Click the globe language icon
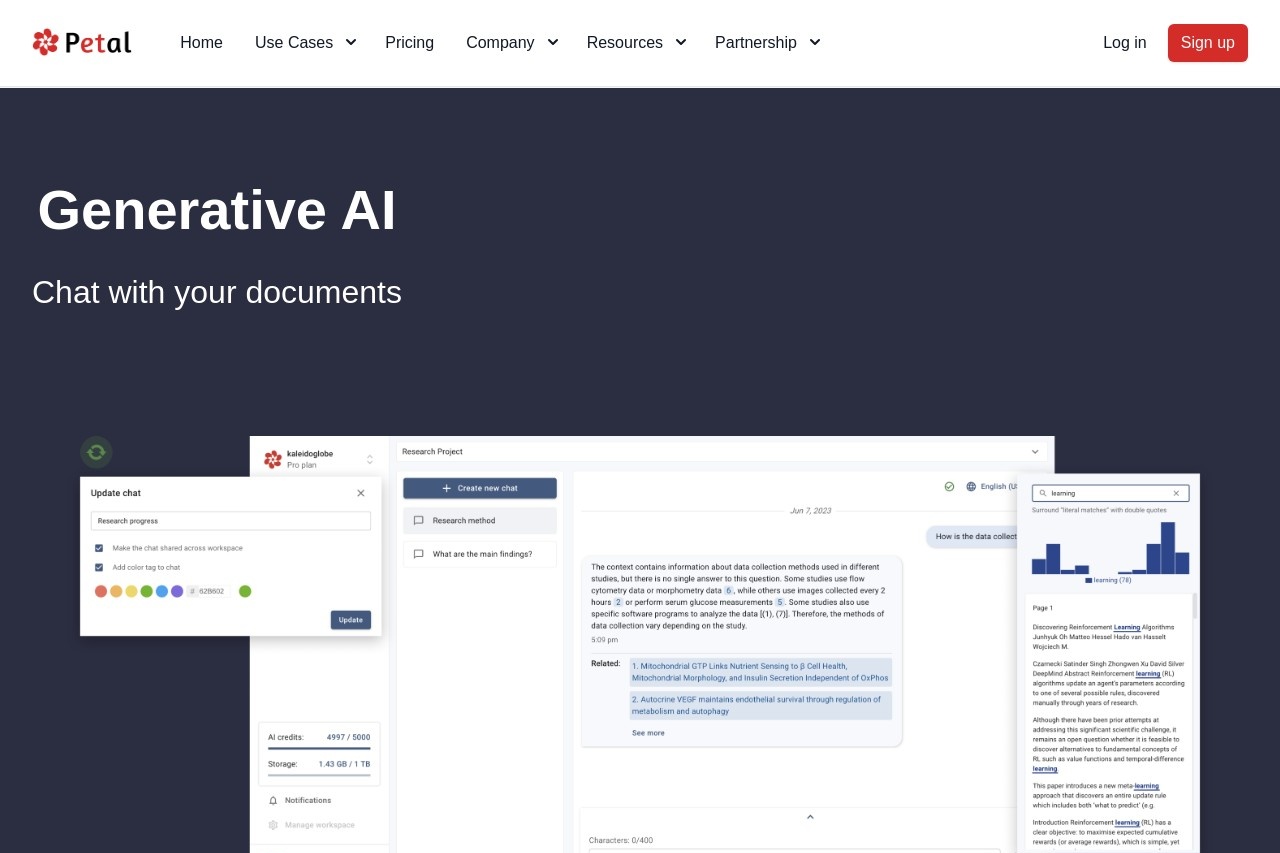This screenshot has height=853, width=1280. pos(971,487)
